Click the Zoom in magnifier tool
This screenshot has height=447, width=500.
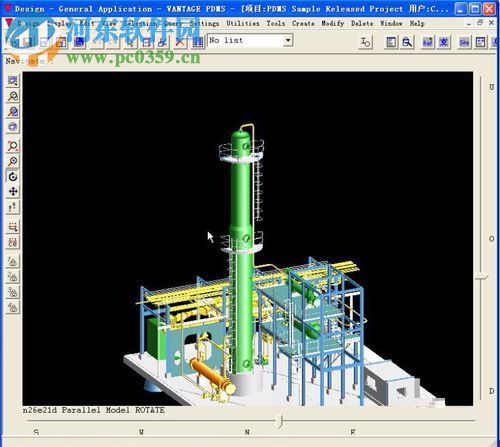(x=13, y=161)
